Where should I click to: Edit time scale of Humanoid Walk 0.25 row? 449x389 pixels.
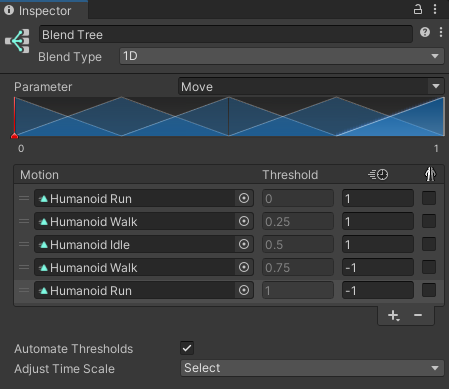[x=378, y=221]
